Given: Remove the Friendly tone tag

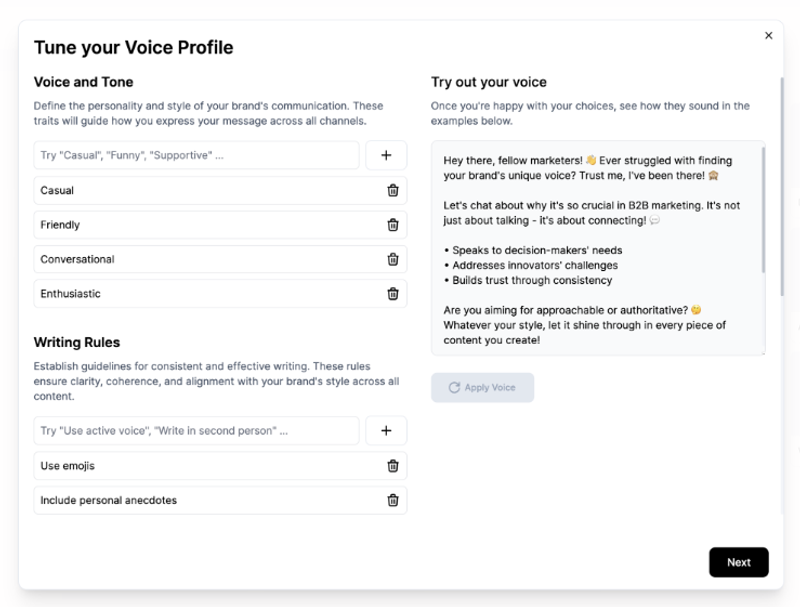Looking at the screenshot, I should [393, 225].
